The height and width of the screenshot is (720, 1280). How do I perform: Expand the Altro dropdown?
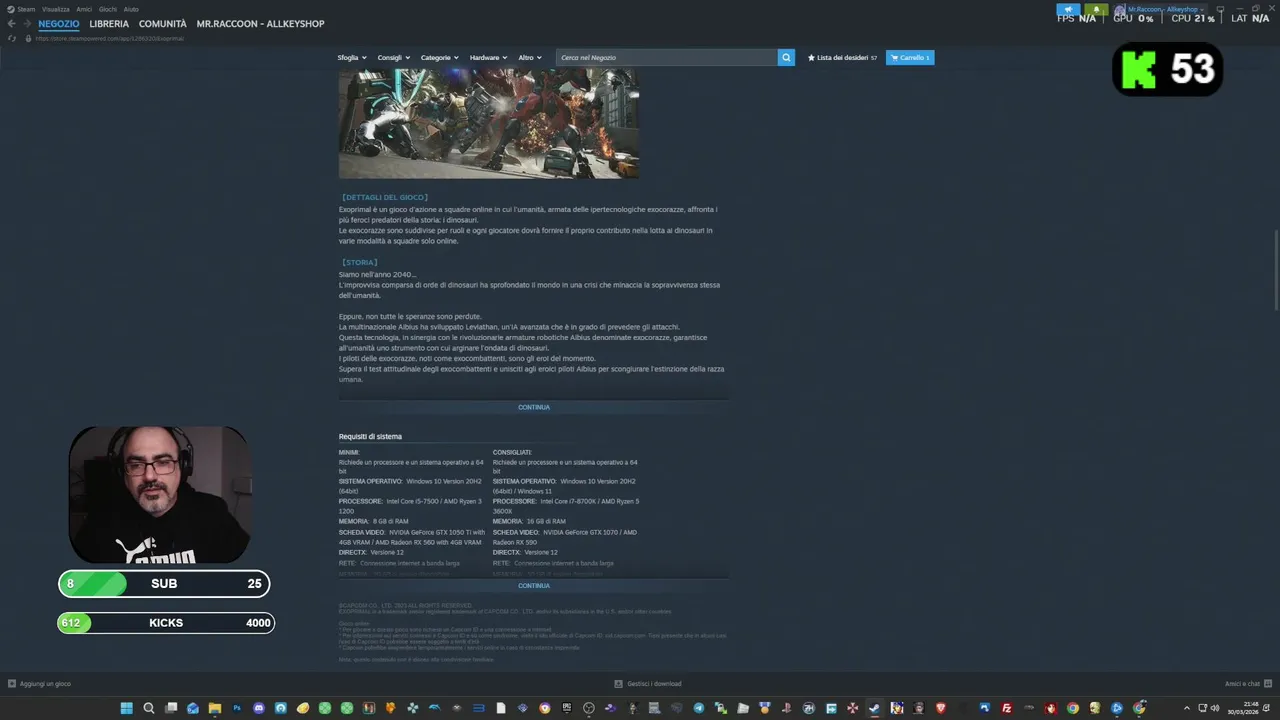coord(530,58)
